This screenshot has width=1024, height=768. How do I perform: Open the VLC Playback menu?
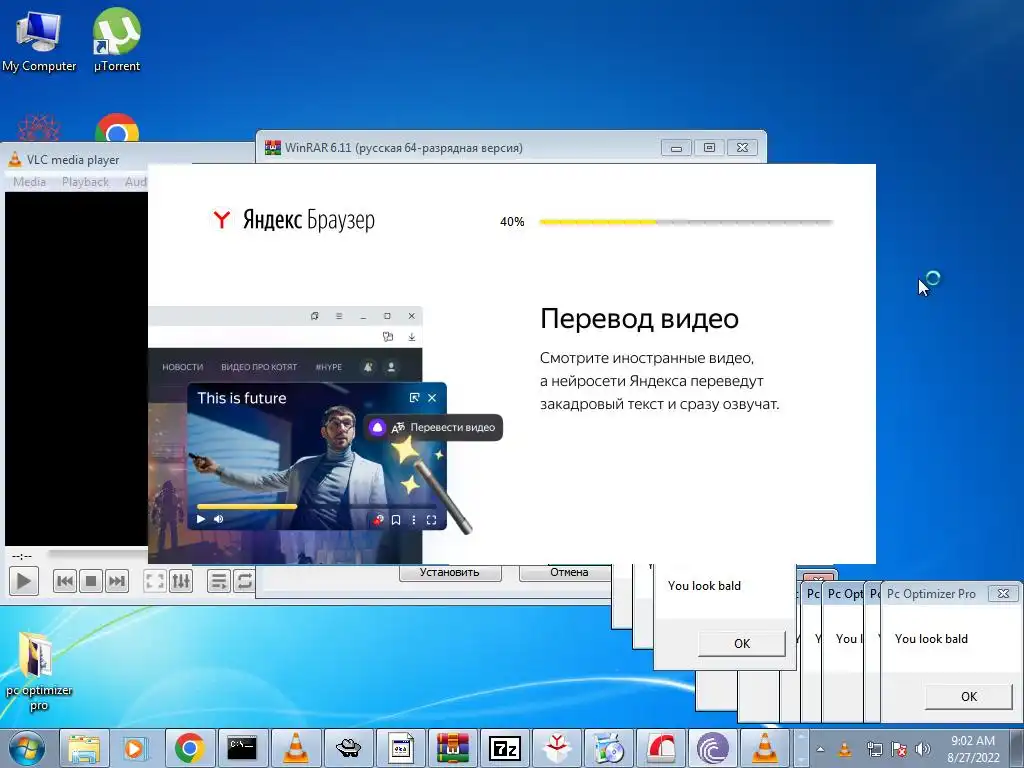click(85, 182)
